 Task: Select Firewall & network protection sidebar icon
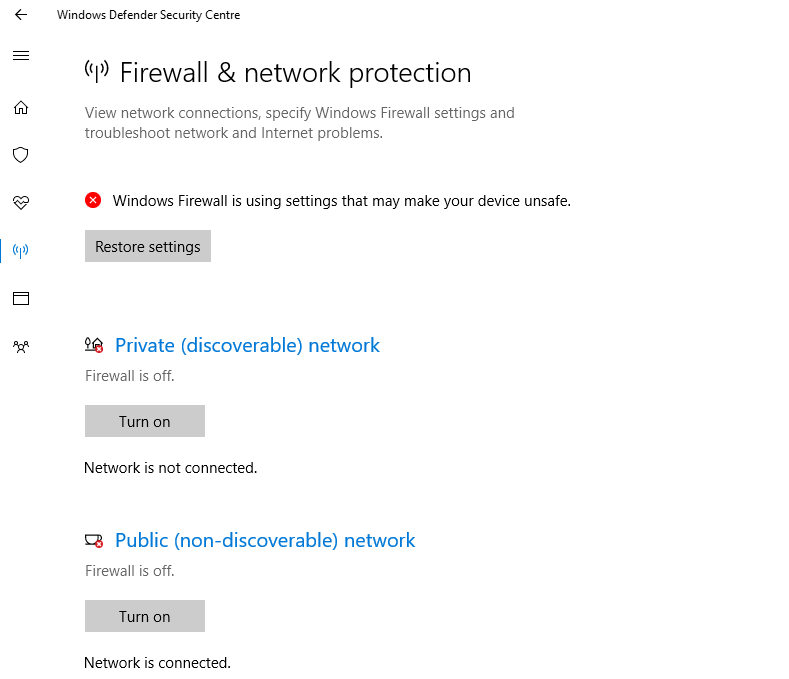coord(21,250)
